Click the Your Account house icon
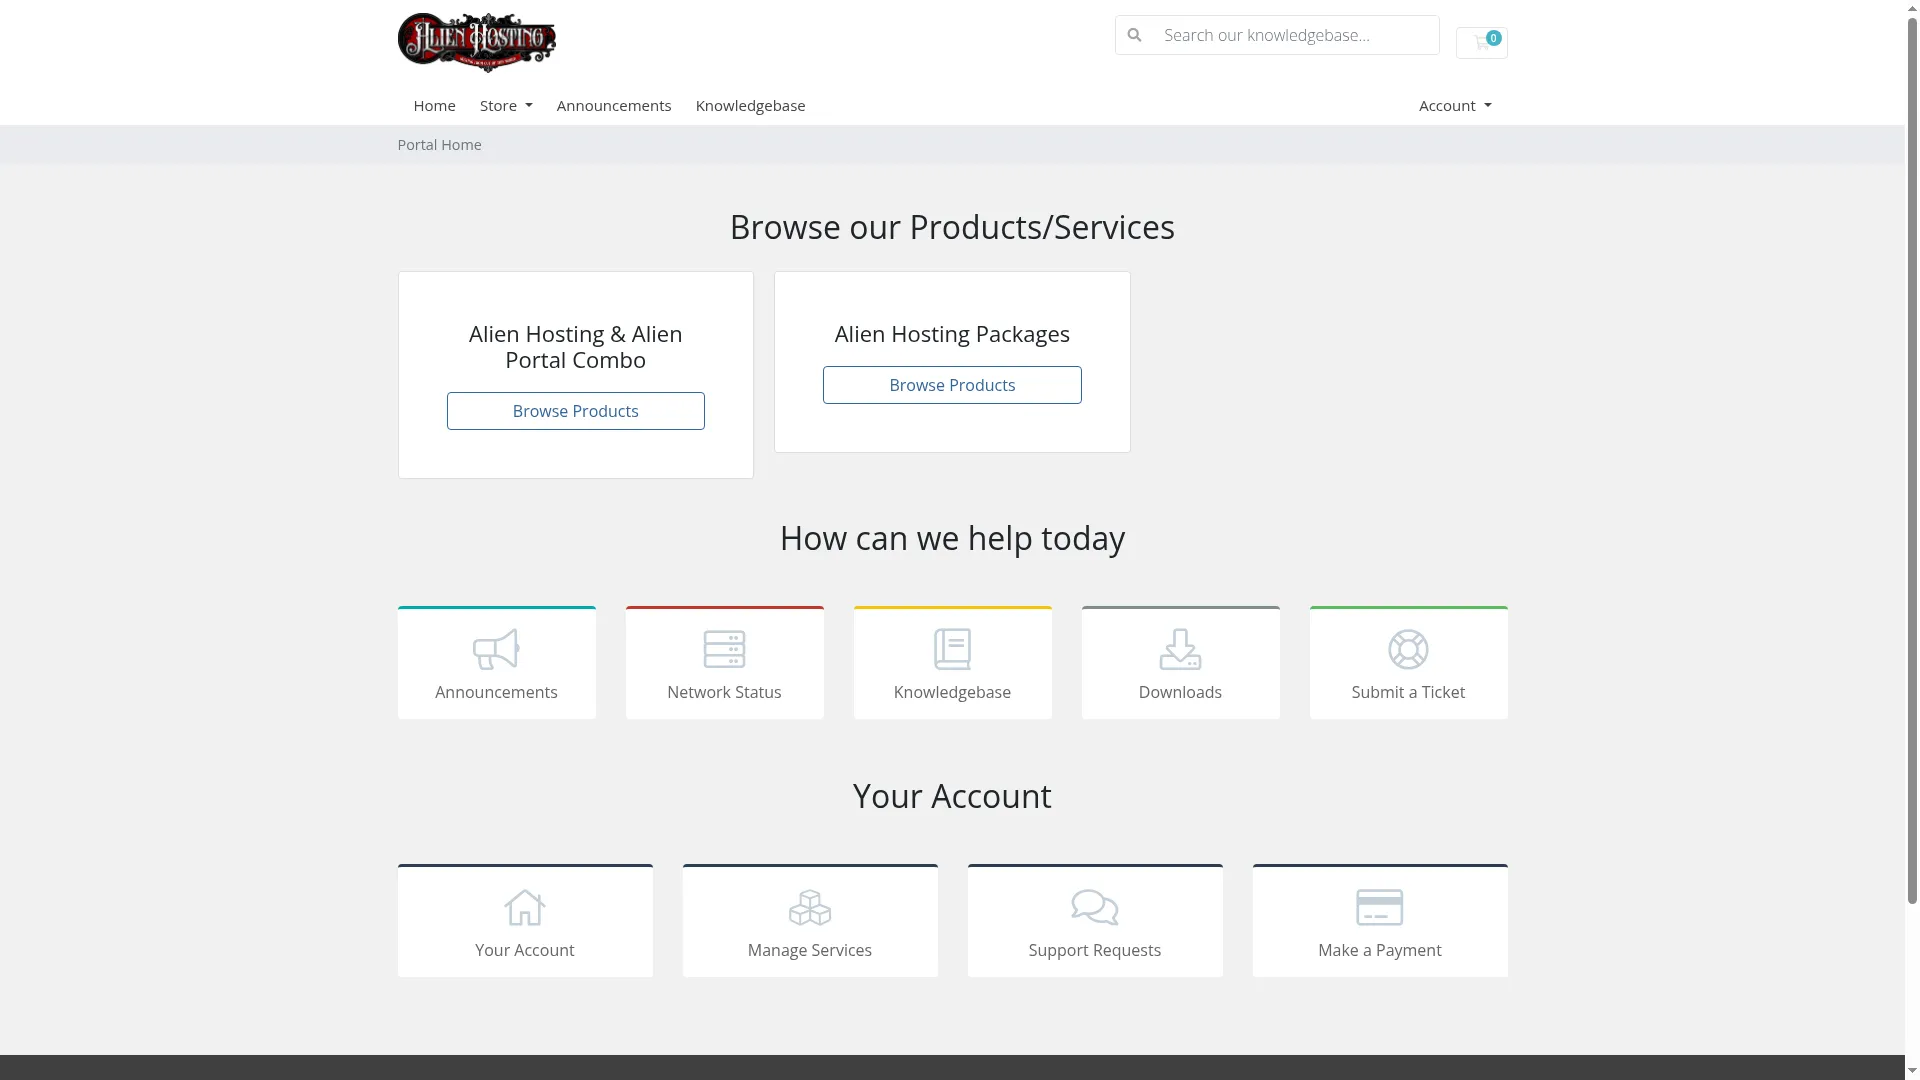Image resolution: width=1920 pixels, height=1080 pixels. (525, 907)
